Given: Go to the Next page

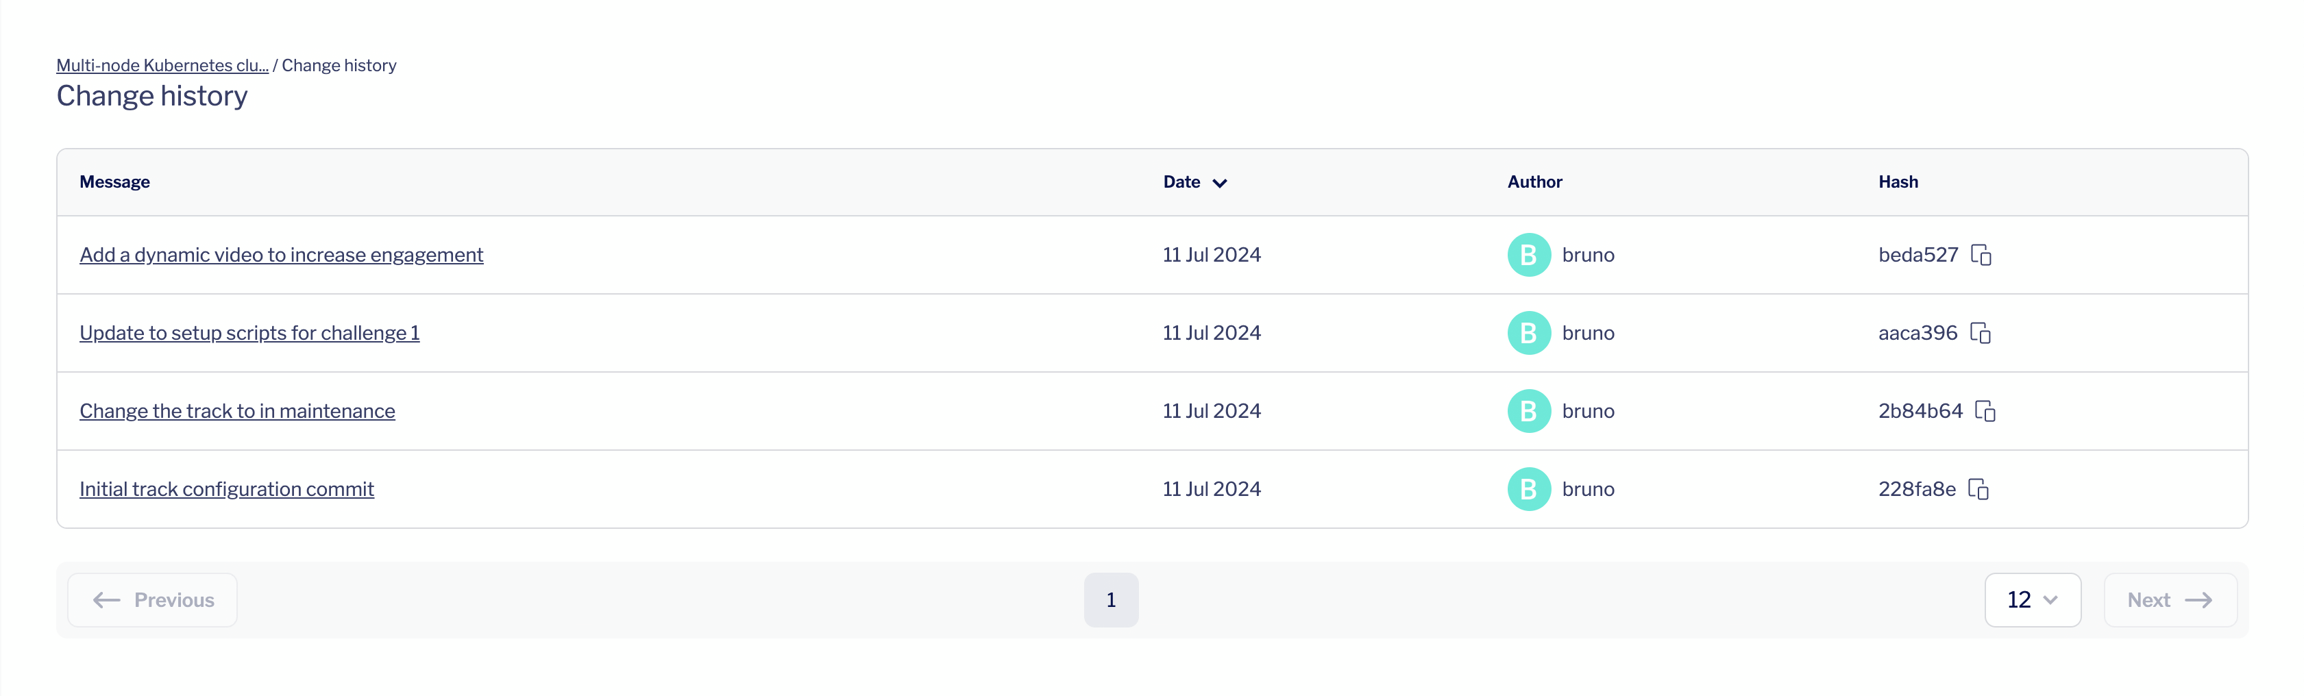Looking at the screenshot, I should click(2169, 600).
